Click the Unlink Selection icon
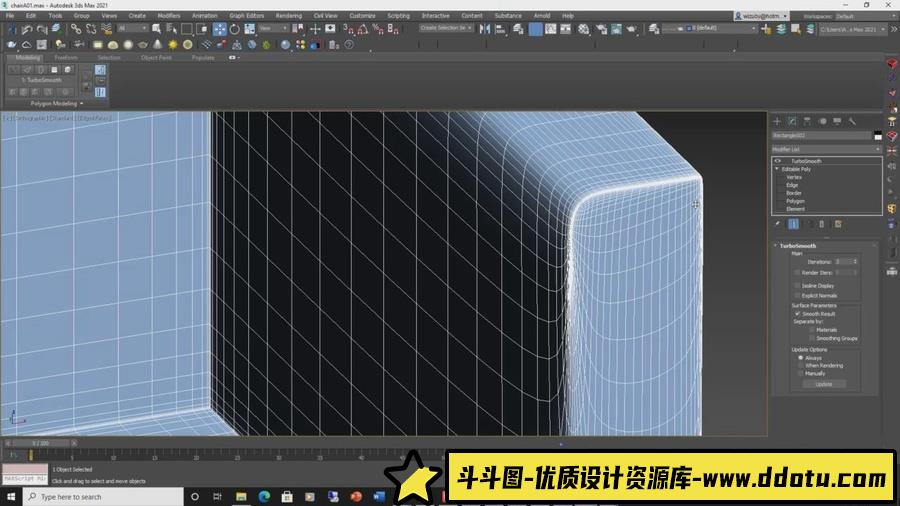The height and width of the screenshot is (506, 900). pyautogui.click(x=91, y=29)
